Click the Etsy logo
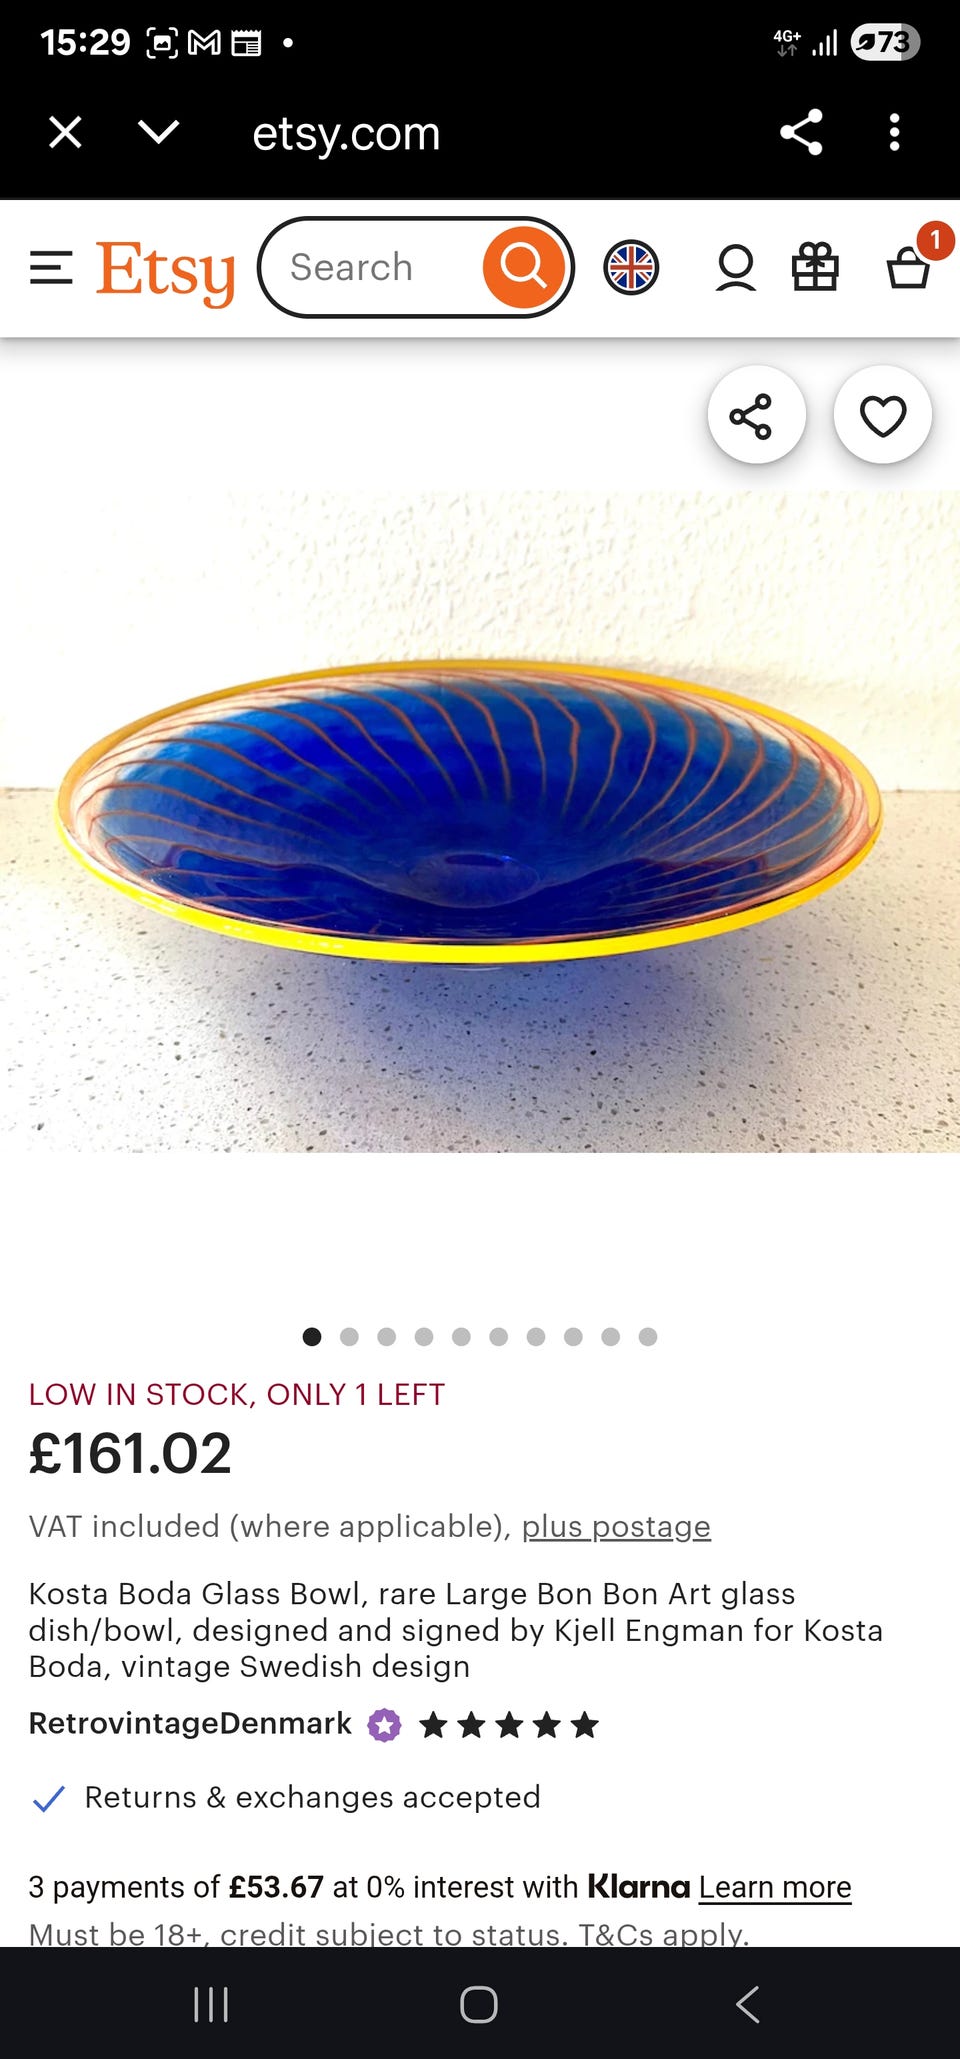Screen dimensions: 960x2059 166,271
